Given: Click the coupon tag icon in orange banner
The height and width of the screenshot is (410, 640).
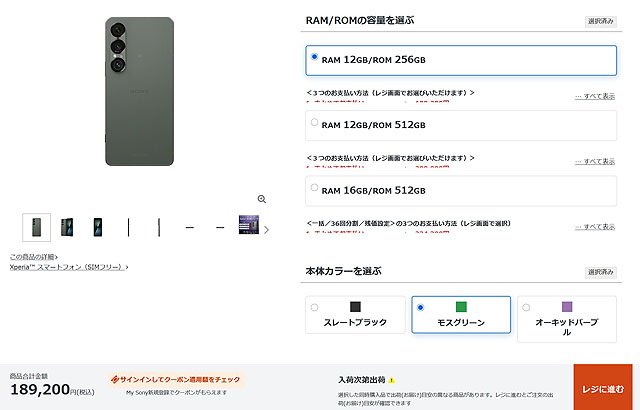Looking at the screenshot, I should click(x=115, y=380).
